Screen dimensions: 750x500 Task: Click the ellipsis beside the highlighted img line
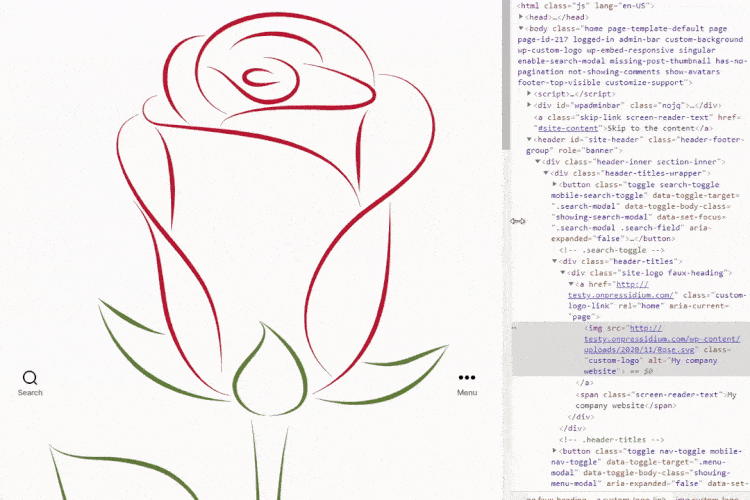point(514,328)
